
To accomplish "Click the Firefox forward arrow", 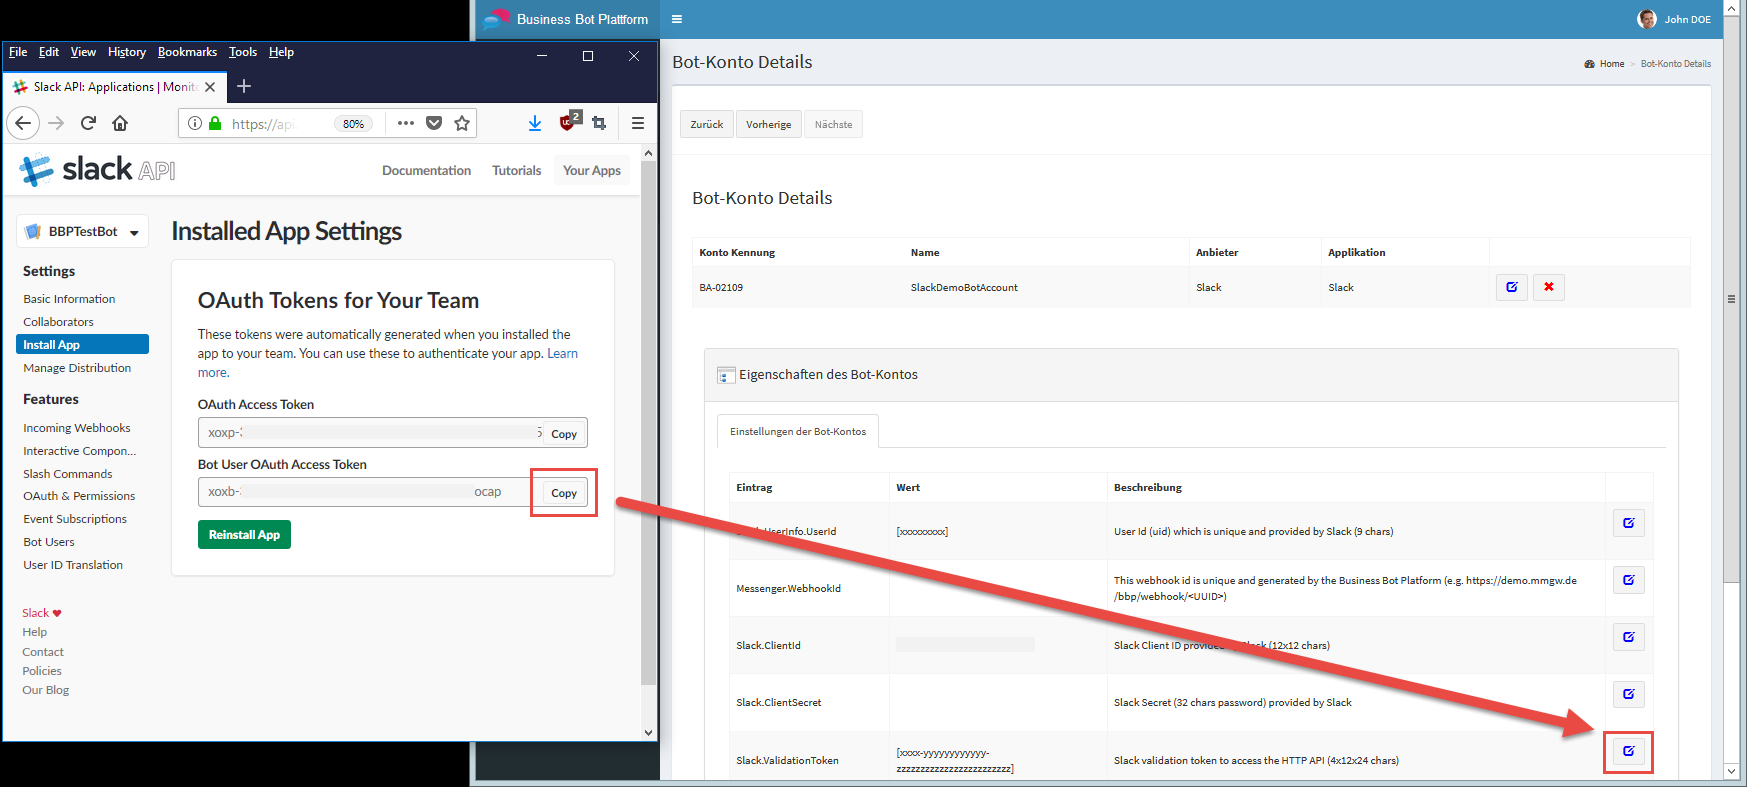I will point(56,123).
